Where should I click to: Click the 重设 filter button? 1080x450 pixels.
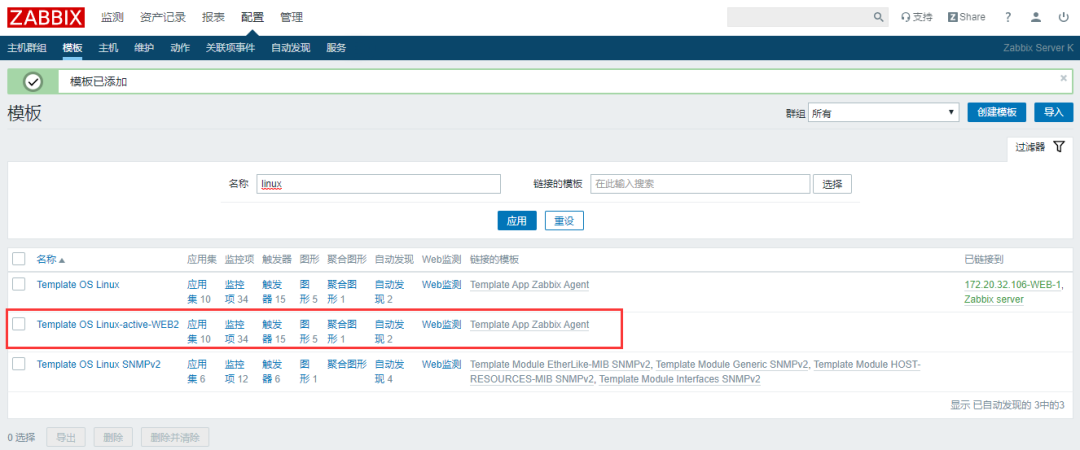click(564, 221)
